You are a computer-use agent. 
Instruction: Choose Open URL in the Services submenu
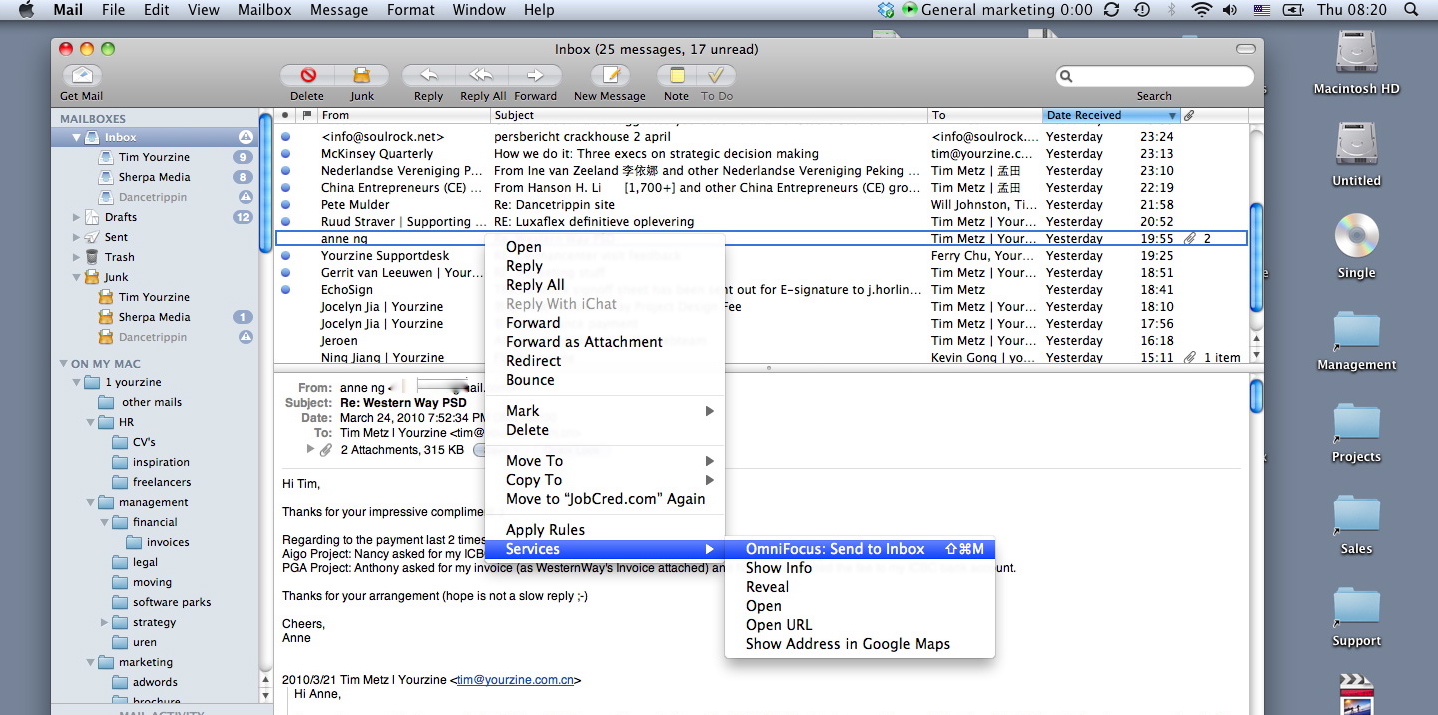859,625
